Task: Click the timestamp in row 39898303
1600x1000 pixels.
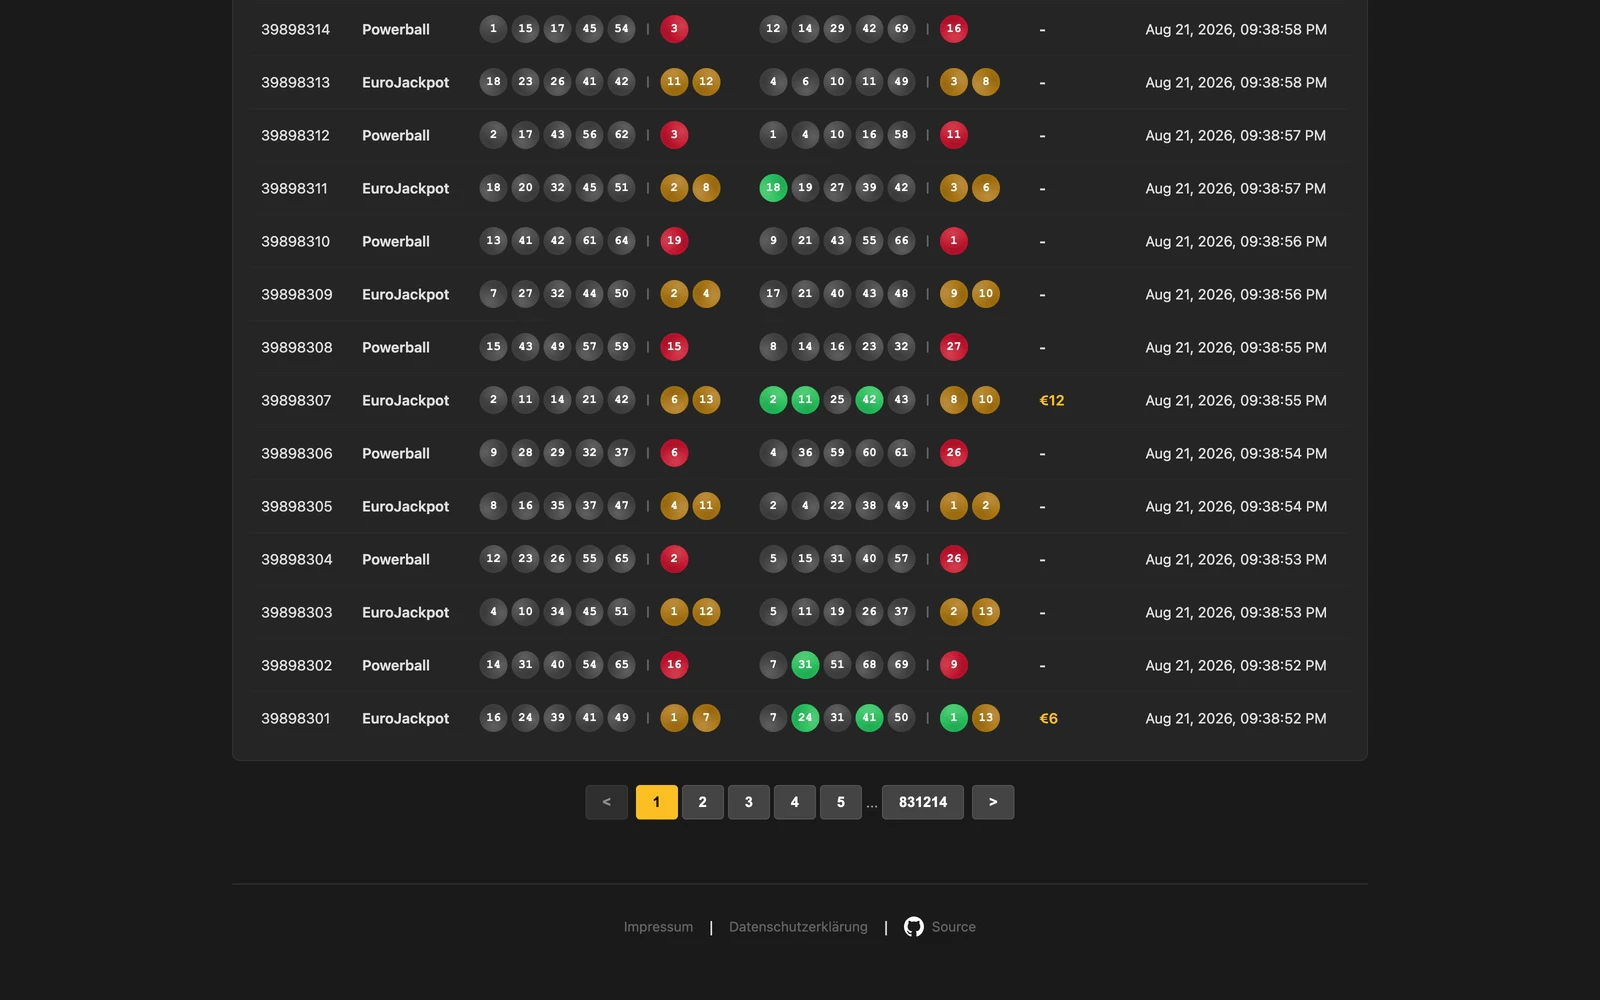Action: [1236, 612]
